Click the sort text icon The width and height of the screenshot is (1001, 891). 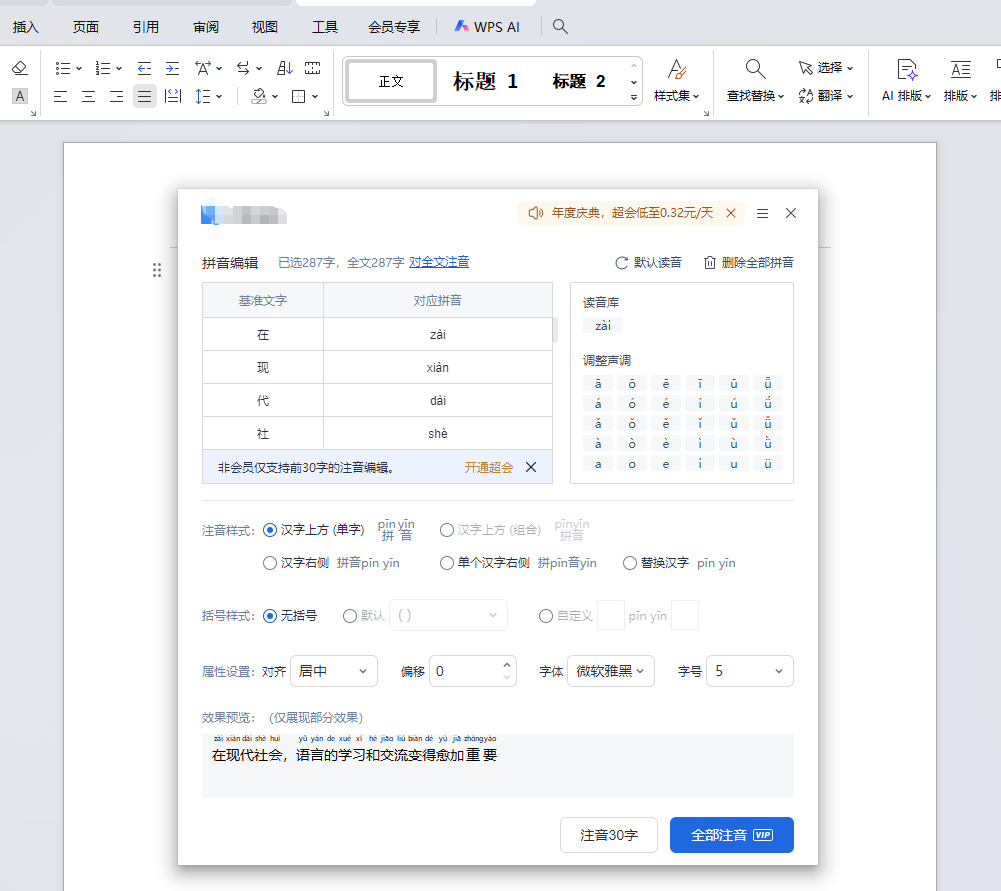click(284, 68)
